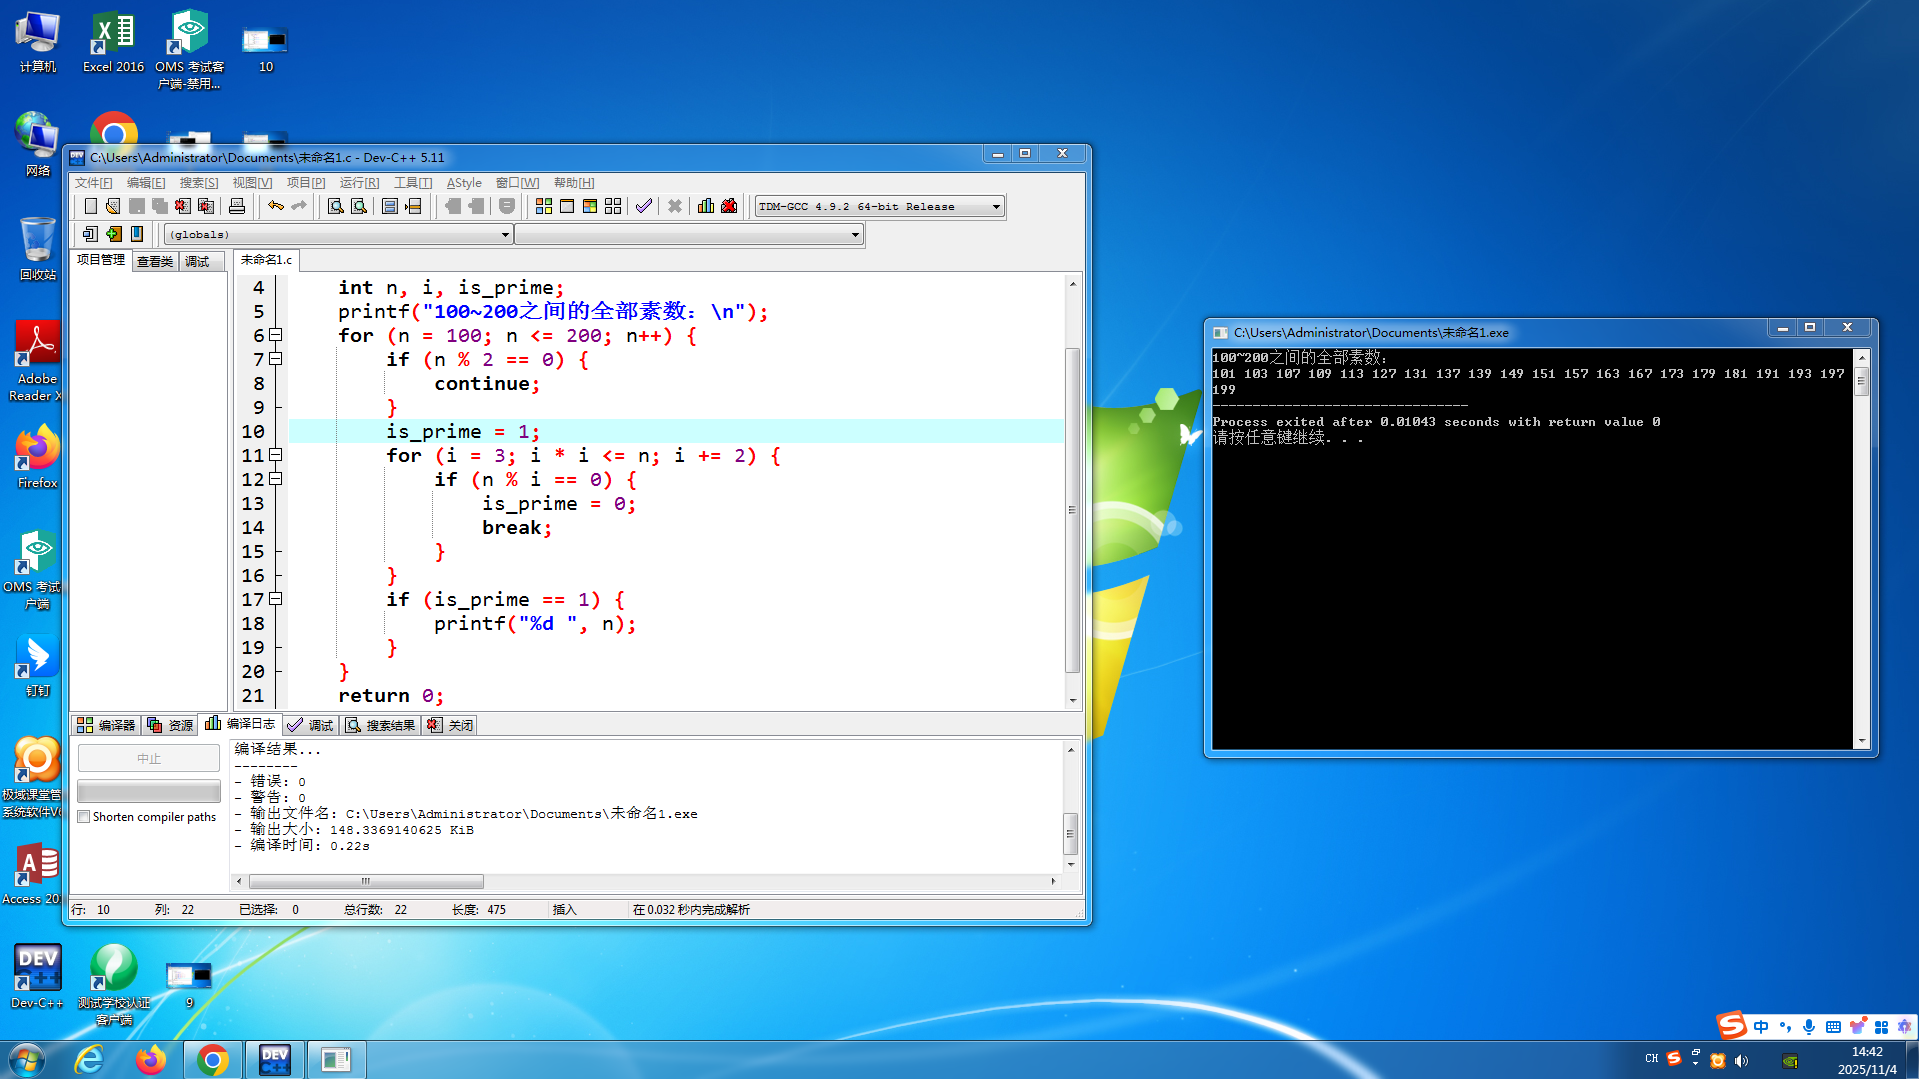Open the AStyle menu
This screenshot has height=1079, width=1919.
pos(464,183)
